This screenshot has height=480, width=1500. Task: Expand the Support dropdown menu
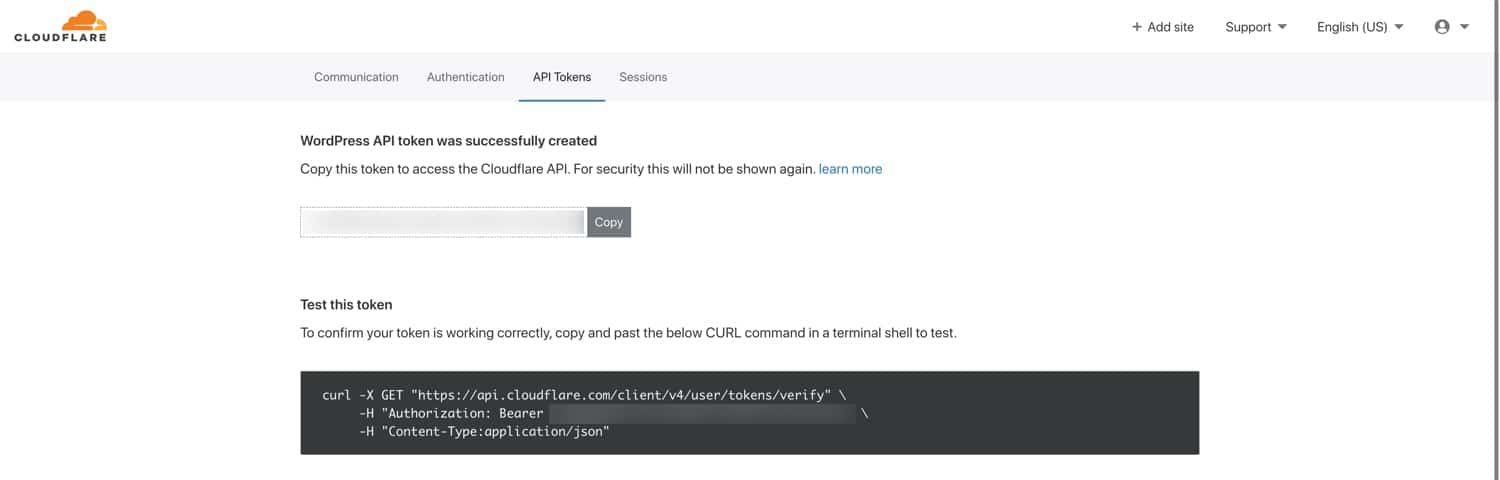tap(1256, 27)
